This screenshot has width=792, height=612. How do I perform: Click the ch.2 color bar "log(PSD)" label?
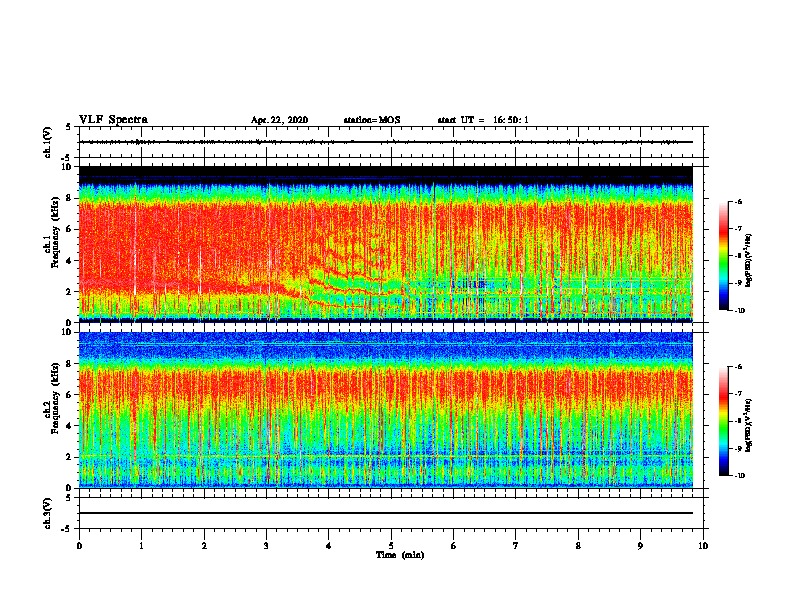(748, 425)
